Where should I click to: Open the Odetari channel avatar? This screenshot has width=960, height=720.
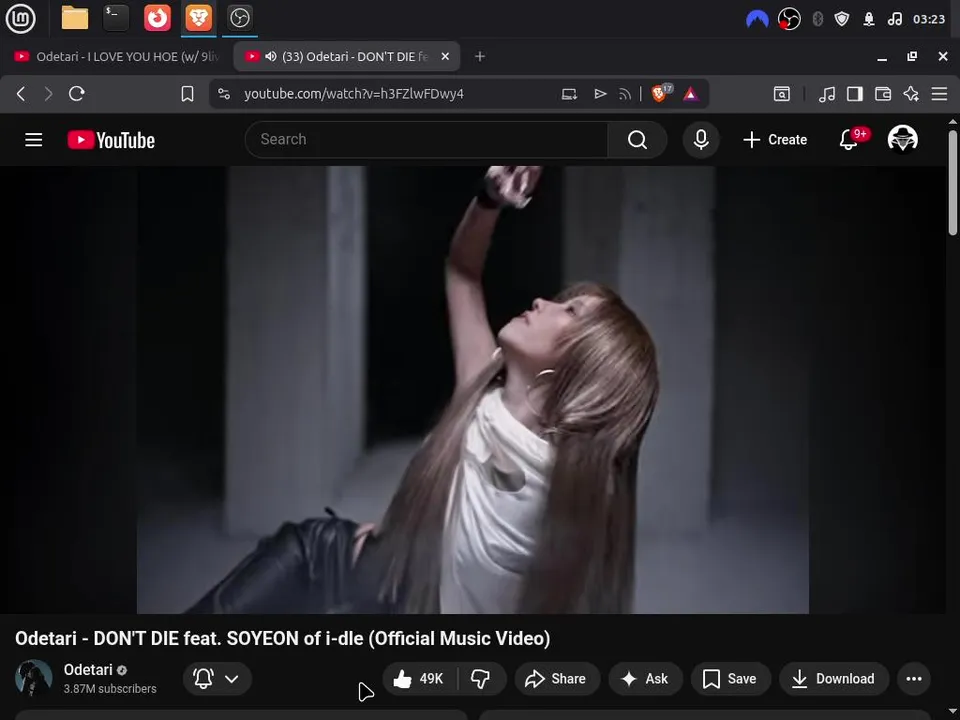34,678
